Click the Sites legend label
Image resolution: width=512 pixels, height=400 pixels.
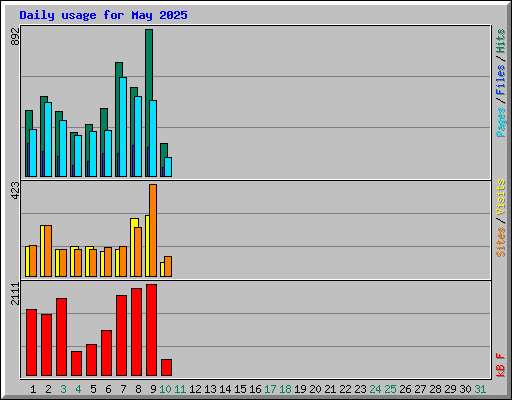point(501,242)
